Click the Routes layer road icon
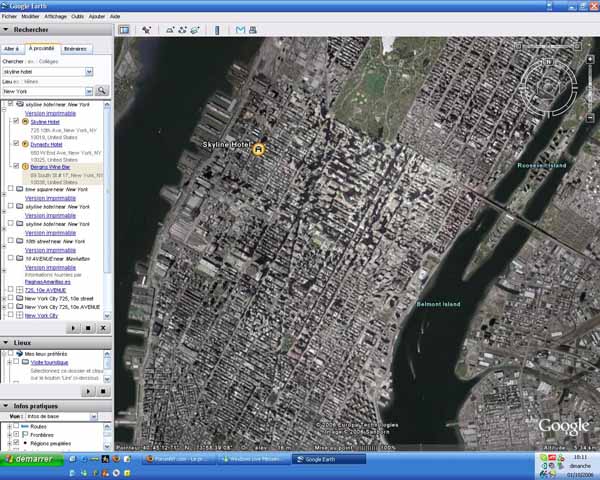600x480 pixels. pyautogui.click(x=25, y=426)
